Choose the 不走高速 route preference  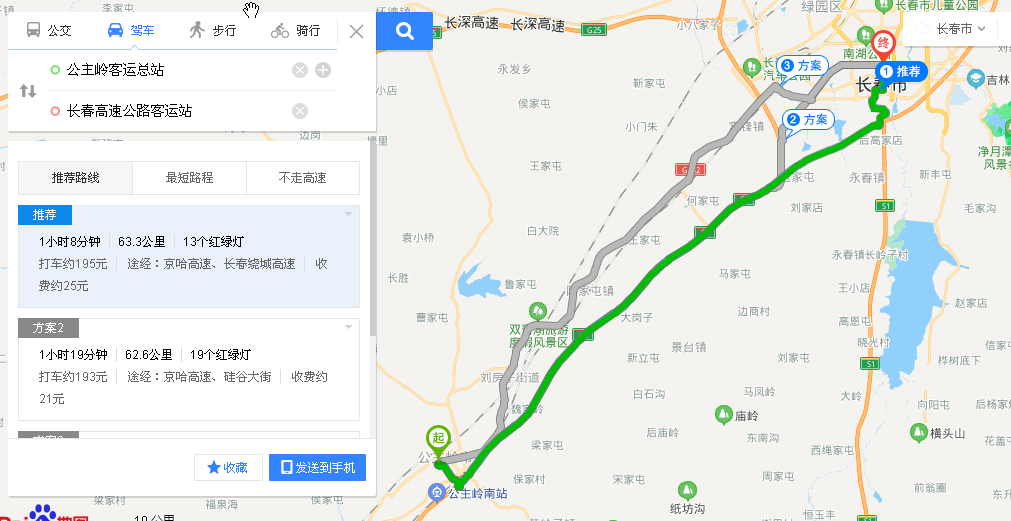tap(302, 178)
